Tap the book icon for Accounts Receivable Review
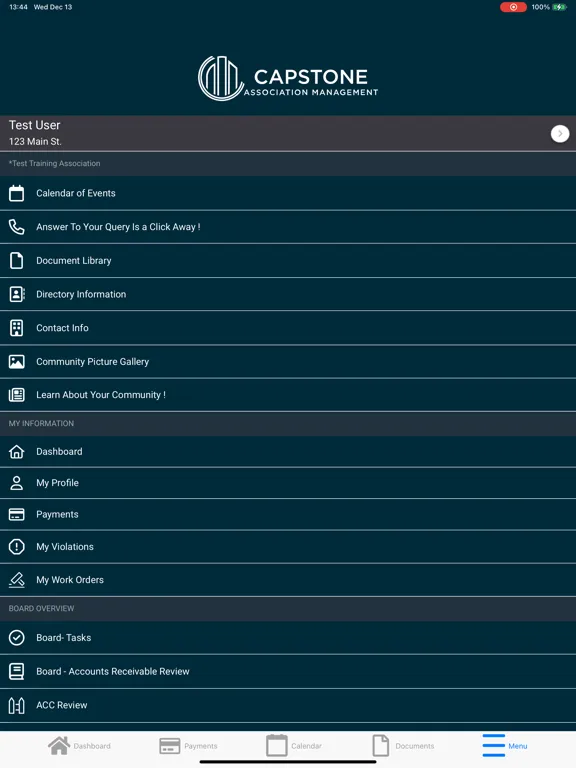576x768 pixels. click(17, 672)
